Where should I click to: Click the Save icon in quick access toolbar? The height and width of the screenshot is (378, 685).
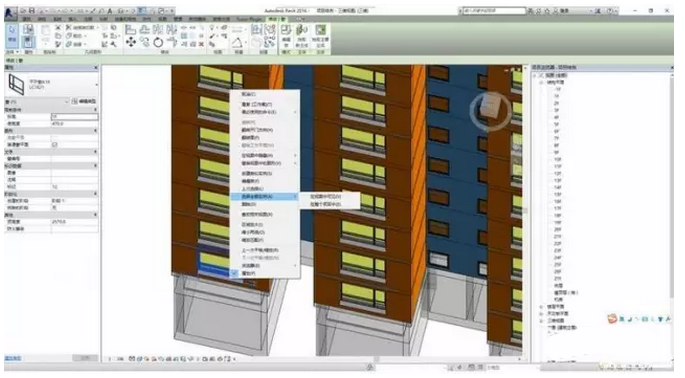click(x=32, y=10)
